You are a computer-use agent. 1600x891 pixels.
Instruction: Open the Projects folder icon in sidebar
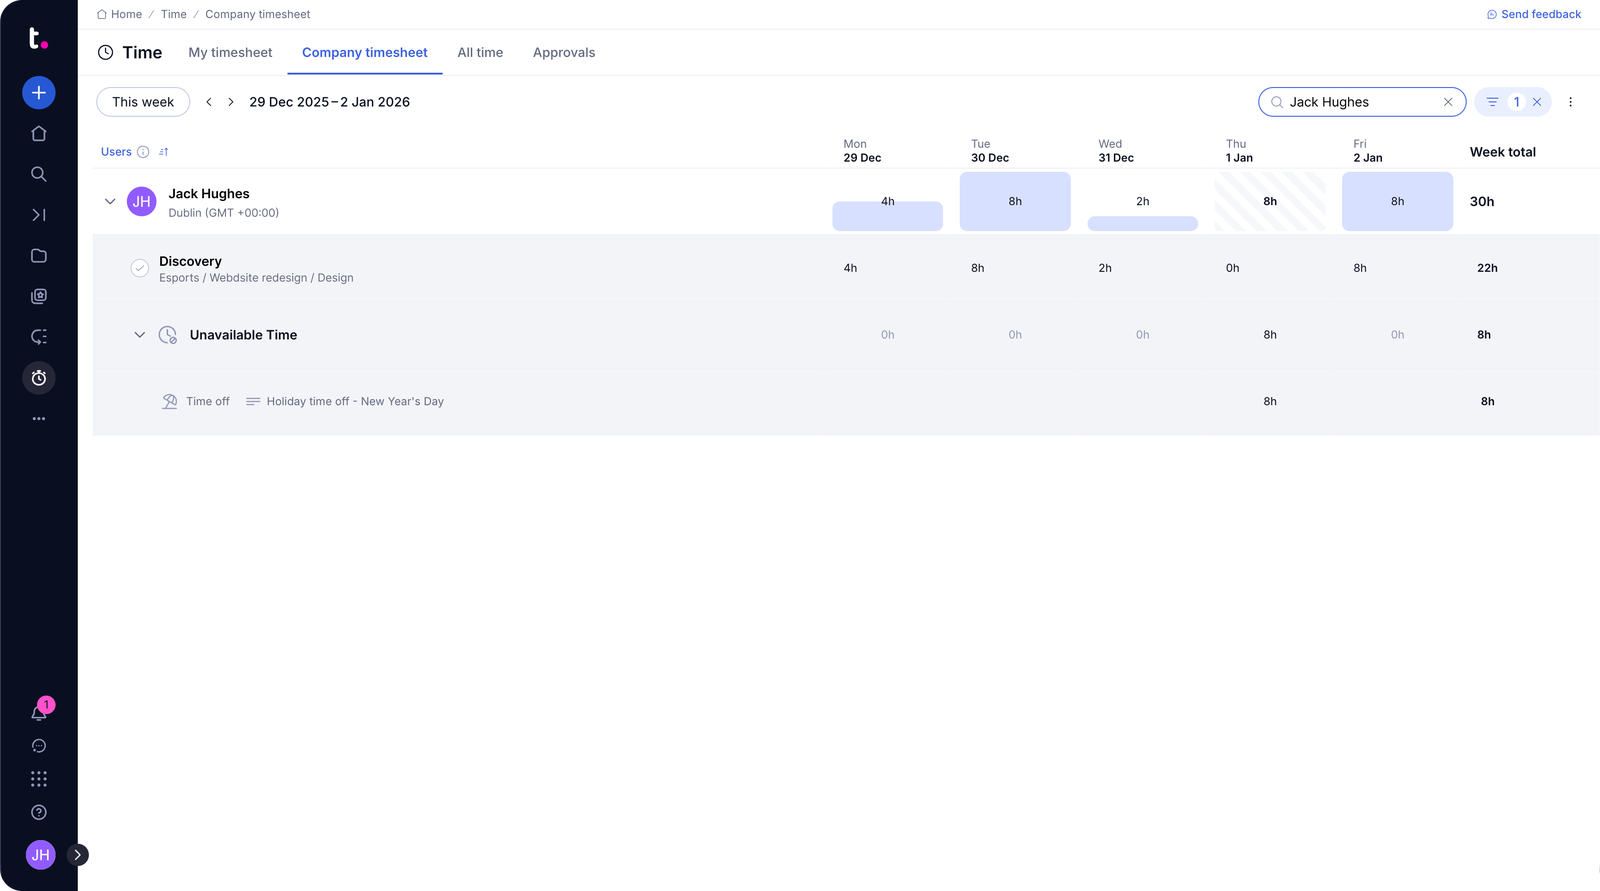[39, 256]
